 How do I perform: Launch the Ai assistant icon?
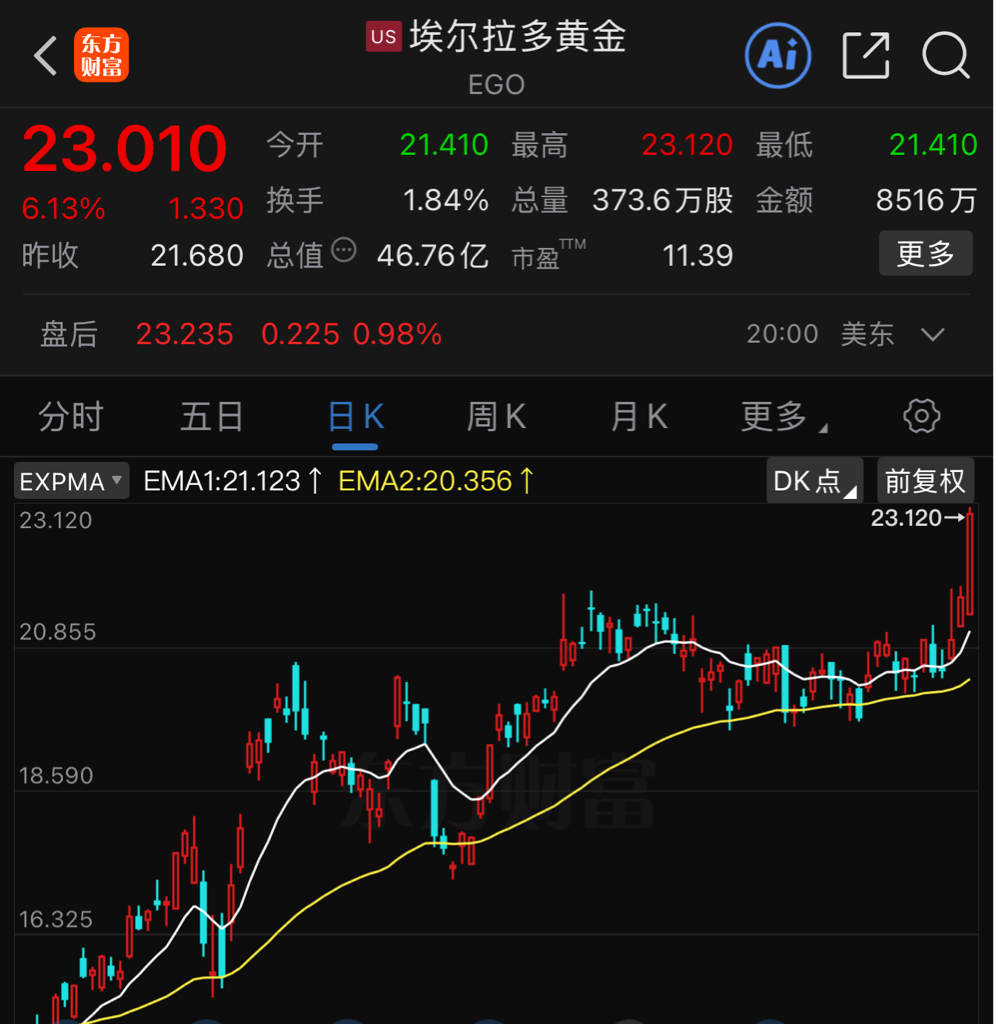point(778,56)
